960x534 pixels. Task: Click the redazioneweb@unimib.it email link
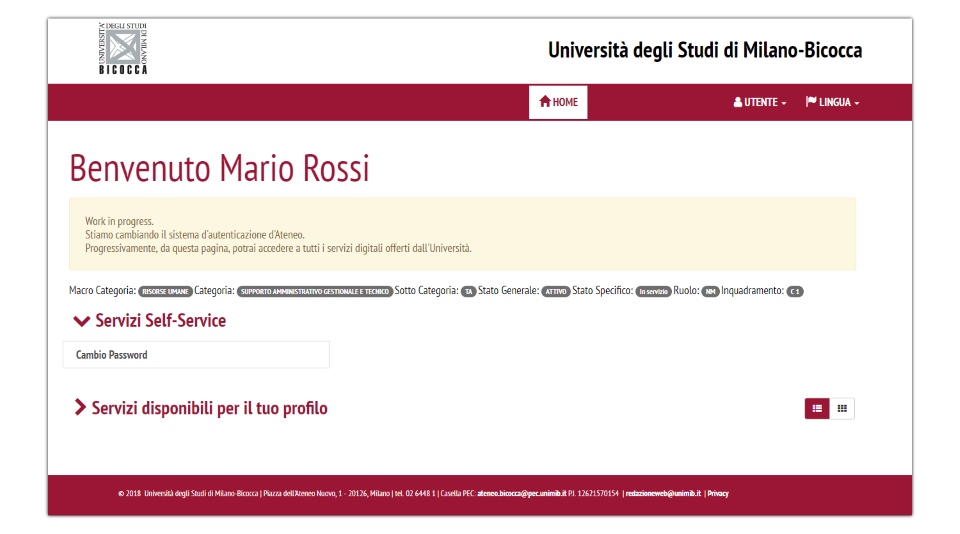(663, 494)
